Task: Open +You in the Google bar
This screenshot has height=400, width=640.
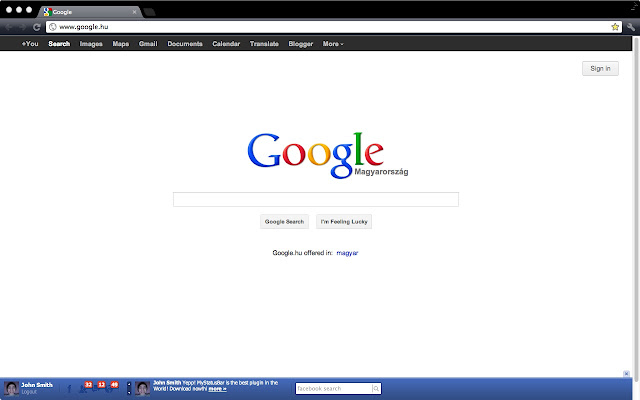Action: (x=30, y=44)
